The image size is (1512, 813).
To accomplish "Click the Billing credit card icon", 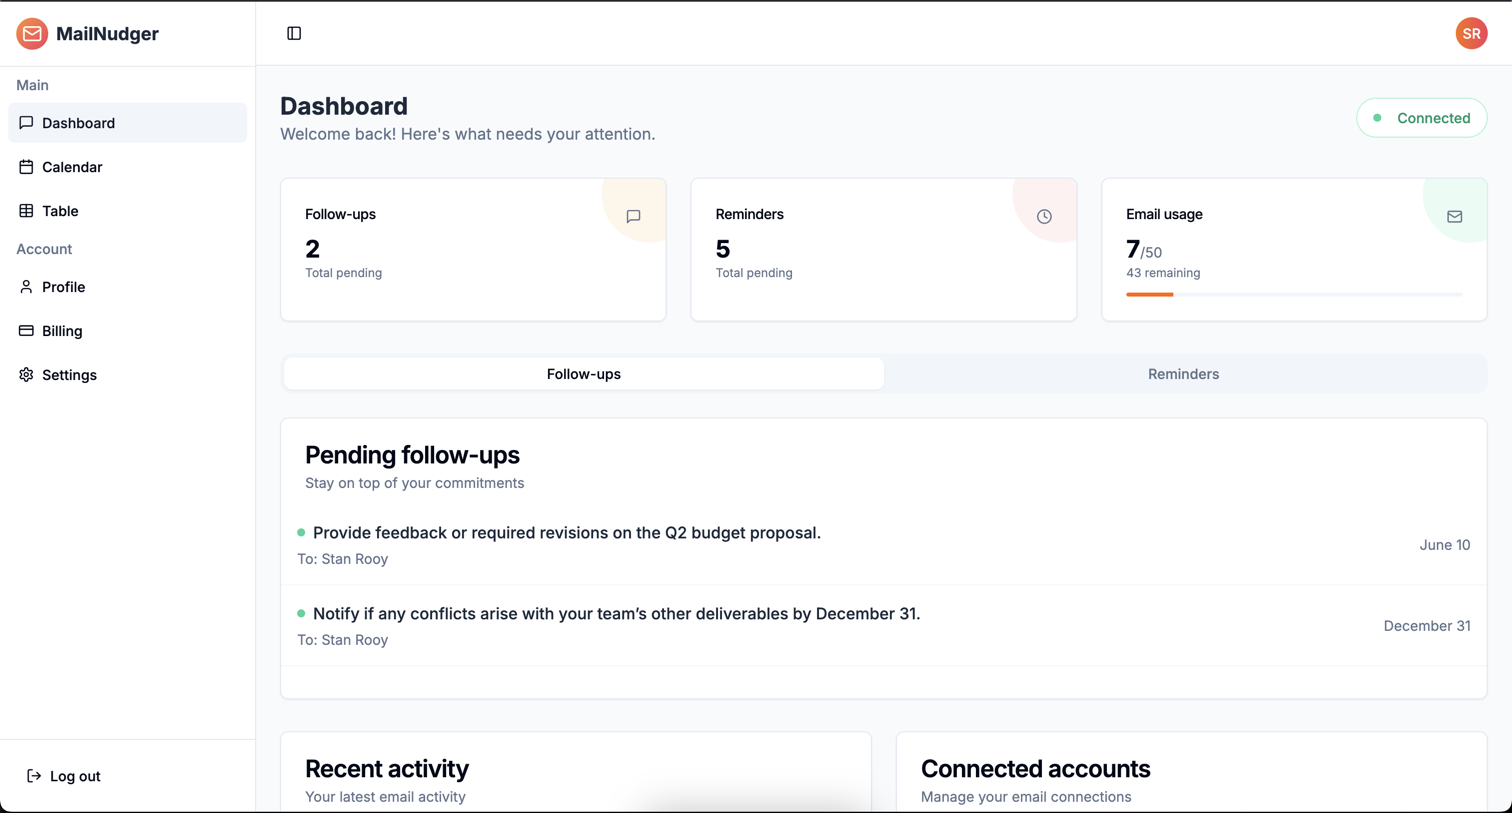I will click(x=26, y=331).
